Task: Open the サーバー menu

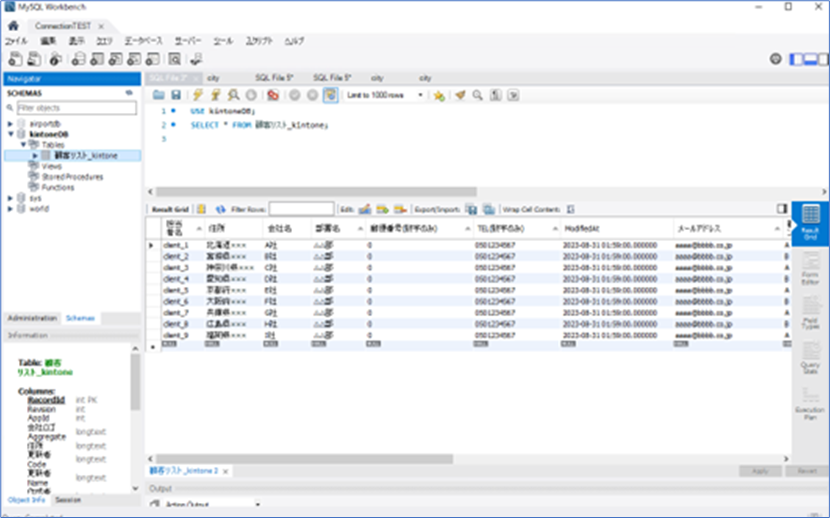Action: pyautogui.click(x=188, y=41)
